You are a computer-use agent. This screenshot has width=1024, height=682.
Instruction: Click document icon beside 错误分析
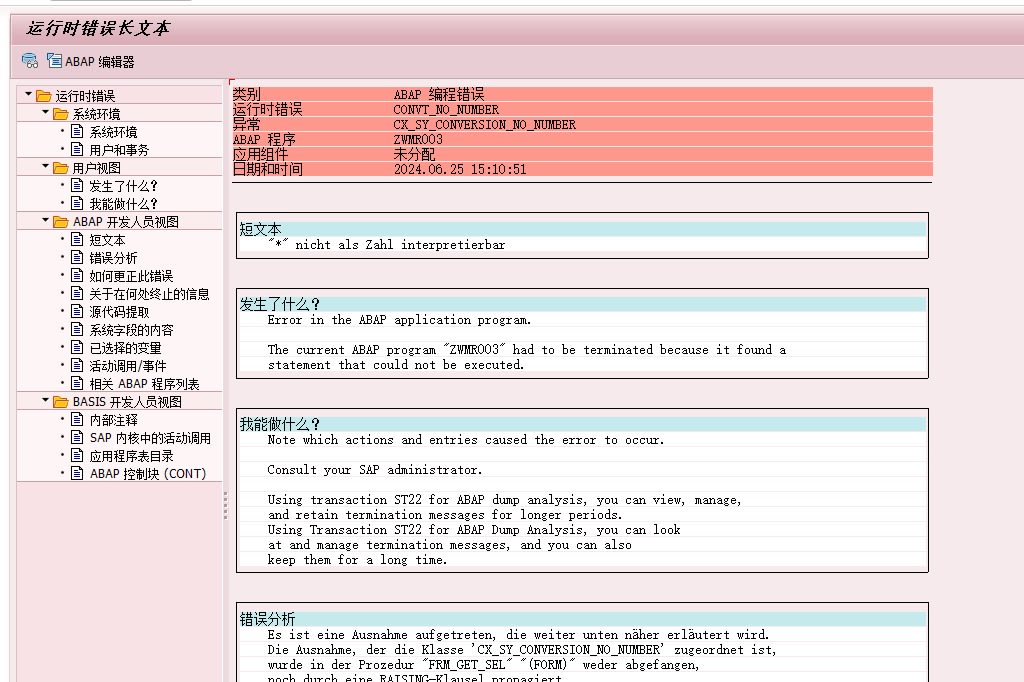click(x=77, y=258)
